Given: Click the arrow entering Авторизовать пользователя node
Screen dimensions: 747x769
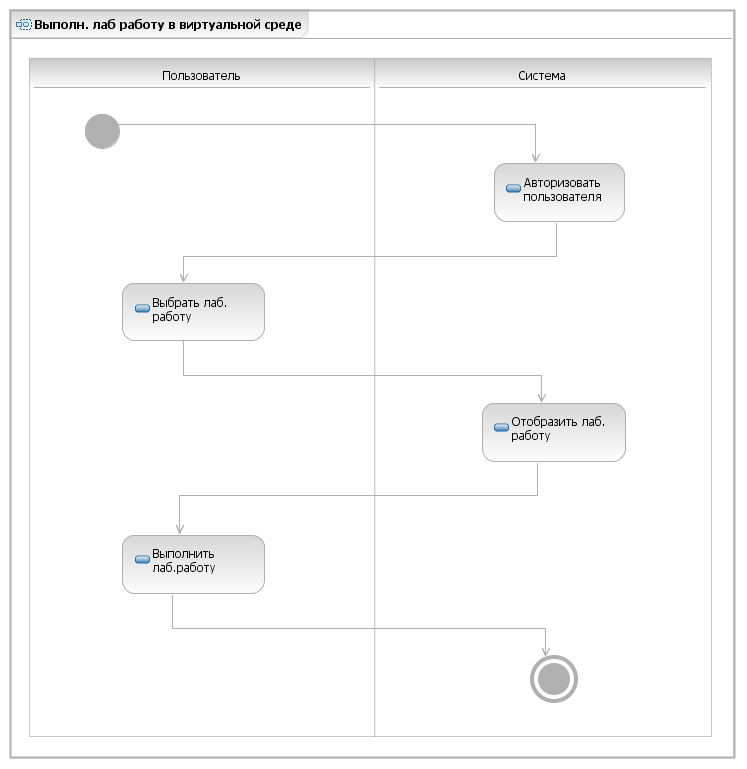Looking at the screenshot, I should tap(536, 157).
